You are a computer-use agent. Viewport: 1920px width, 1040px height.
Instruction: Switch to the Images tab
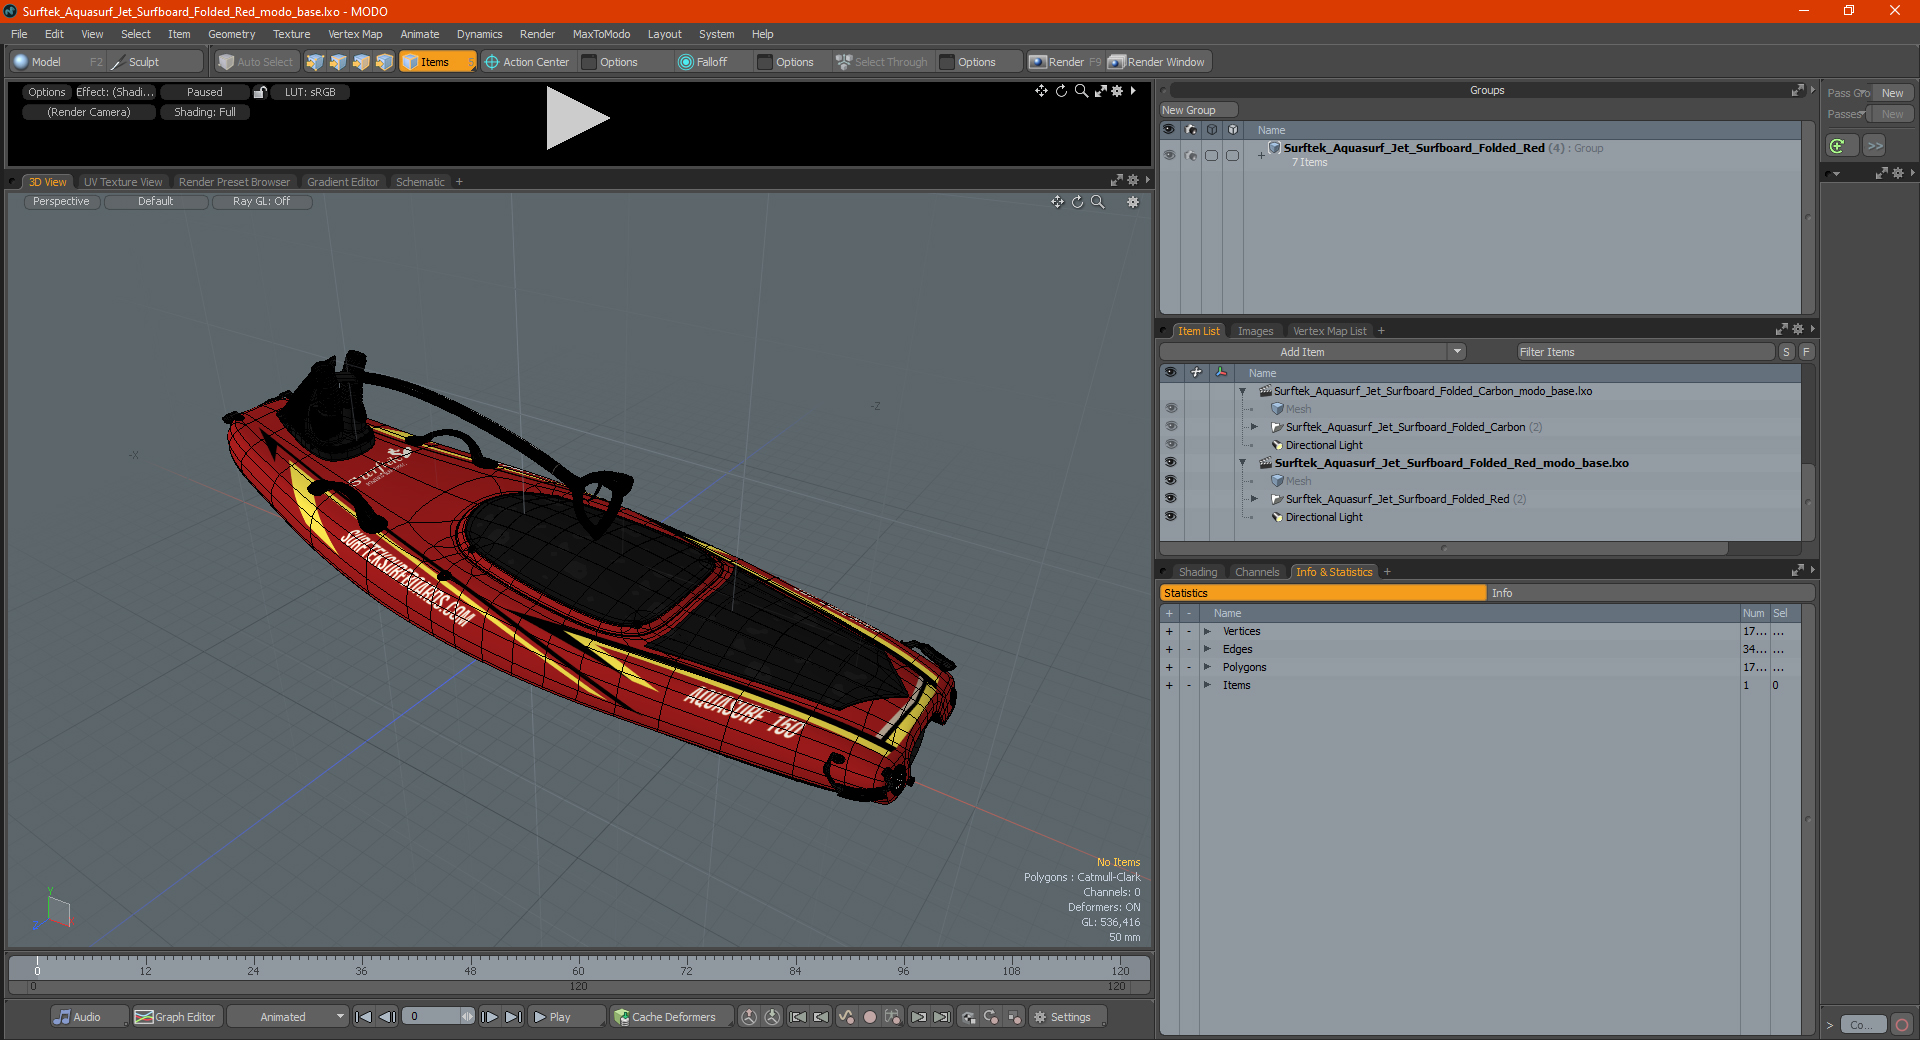[x=1255, y=331]
